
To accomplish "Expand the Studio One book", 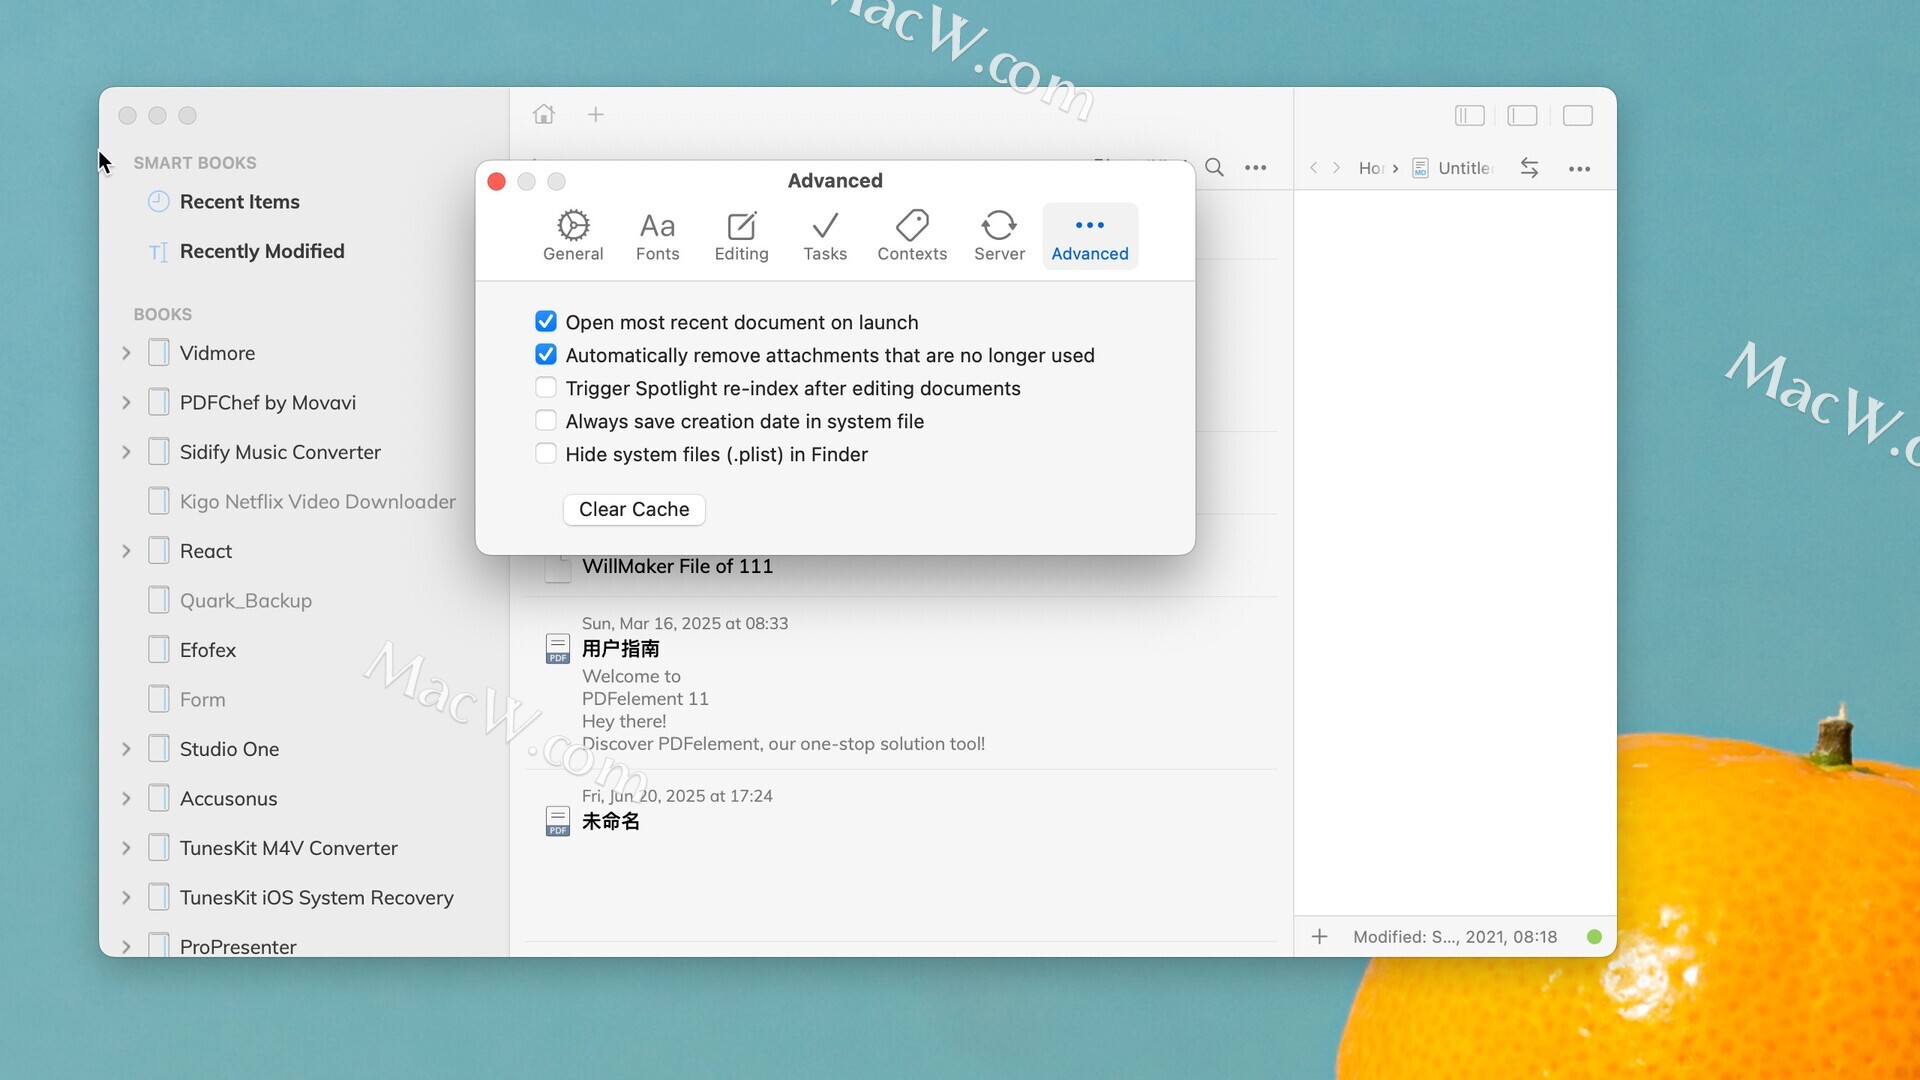I will (x=126, y=749).
